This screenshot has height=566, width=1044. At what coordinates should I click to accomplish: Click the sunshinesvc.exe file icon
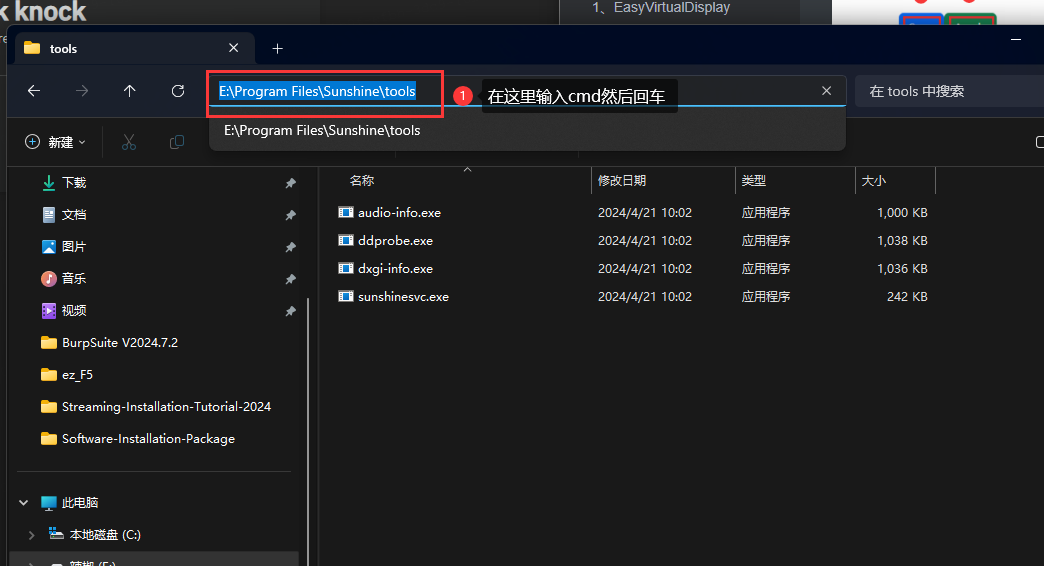[x=346, y=296]
